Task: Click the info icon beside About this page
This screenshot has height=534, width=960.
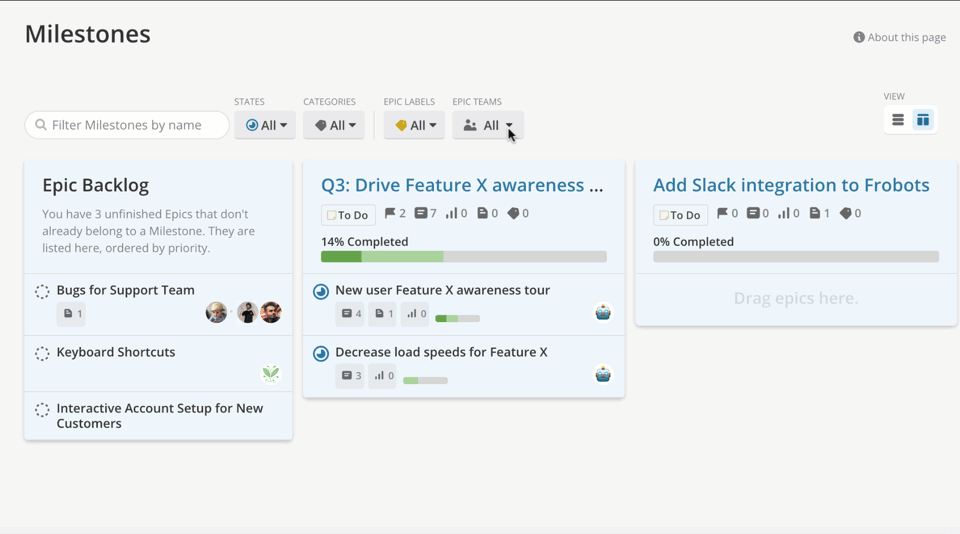Action: point(859,37)
